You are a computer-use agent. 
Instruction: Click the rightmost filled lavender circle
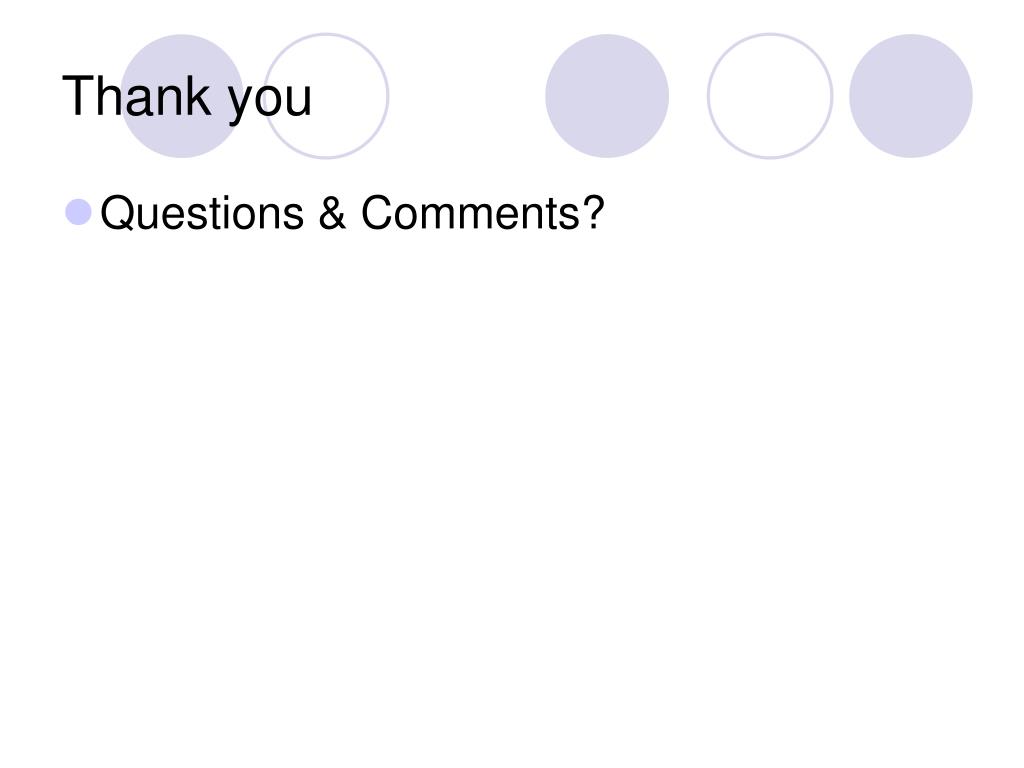pyautogui.click(x=910, y=96)
